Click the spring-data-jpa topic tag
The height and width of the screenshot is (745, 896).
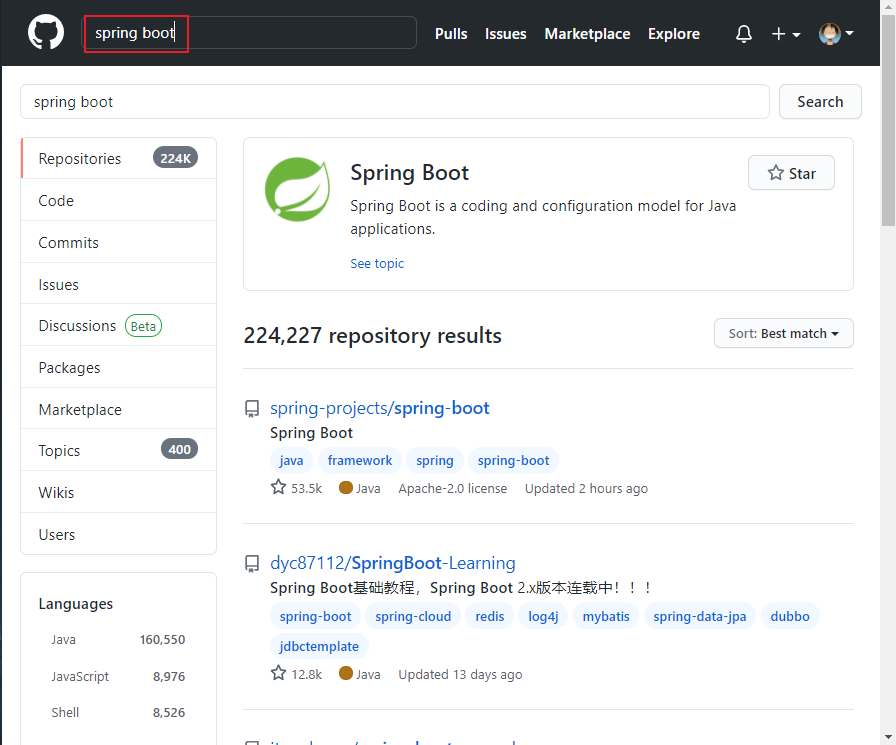tap(699, 616)
